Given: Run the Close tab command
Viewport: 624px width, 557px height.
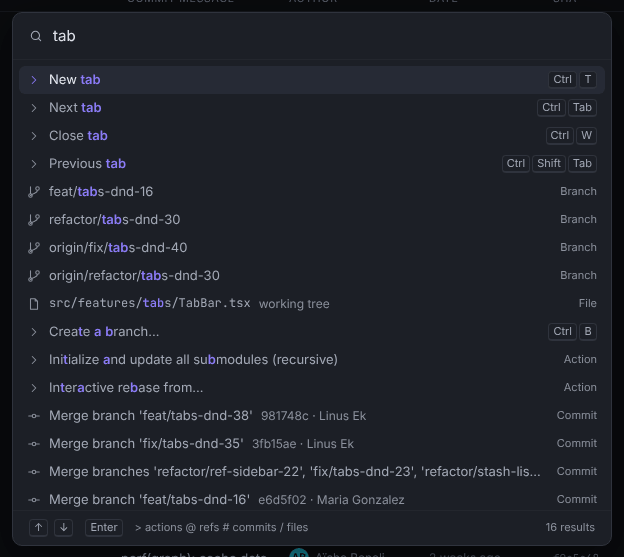Looking at the screenshot, I should point(312,136).
